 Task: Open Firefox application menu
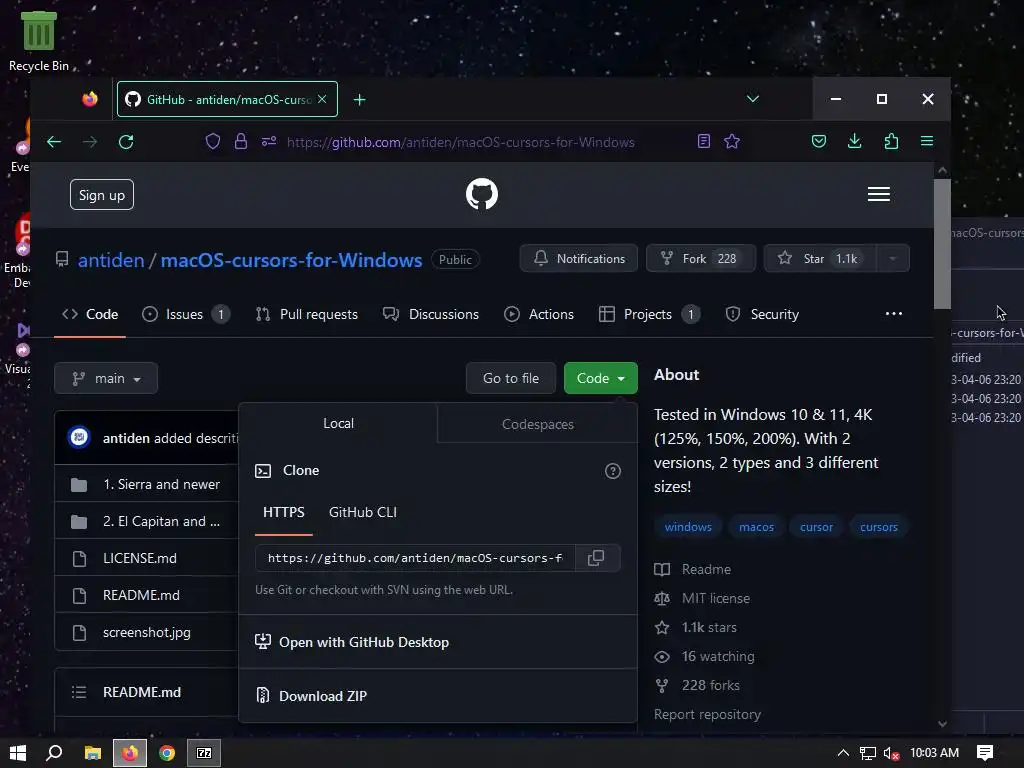(x=927, y=142)
